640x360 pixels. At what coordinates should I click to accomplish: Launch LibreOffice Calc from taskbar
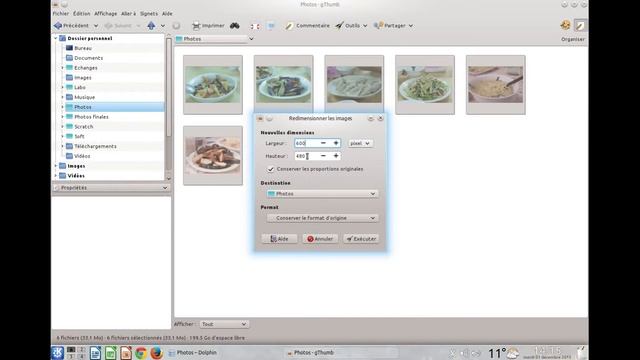click(111, 353)
